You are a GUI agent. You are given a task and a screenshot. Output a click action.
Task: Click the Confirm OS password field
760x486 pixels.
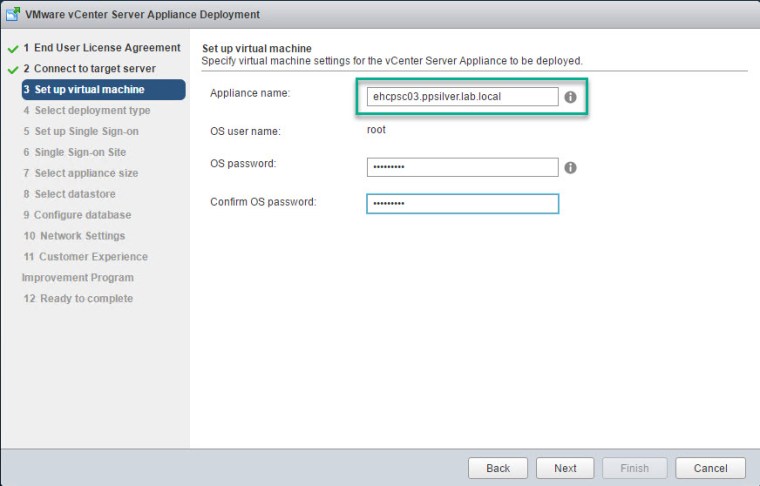(x=462, y=204)
